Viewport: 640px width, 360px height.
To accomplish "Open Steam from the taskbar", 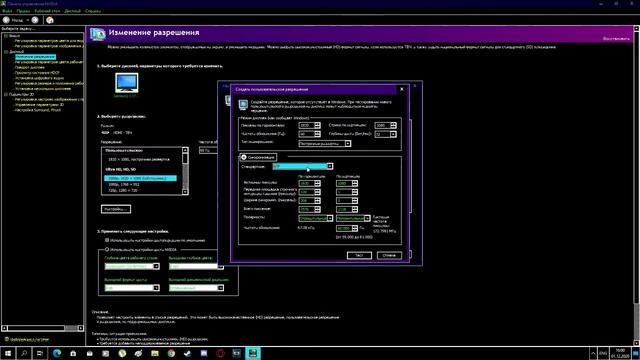I will [187, 353].
